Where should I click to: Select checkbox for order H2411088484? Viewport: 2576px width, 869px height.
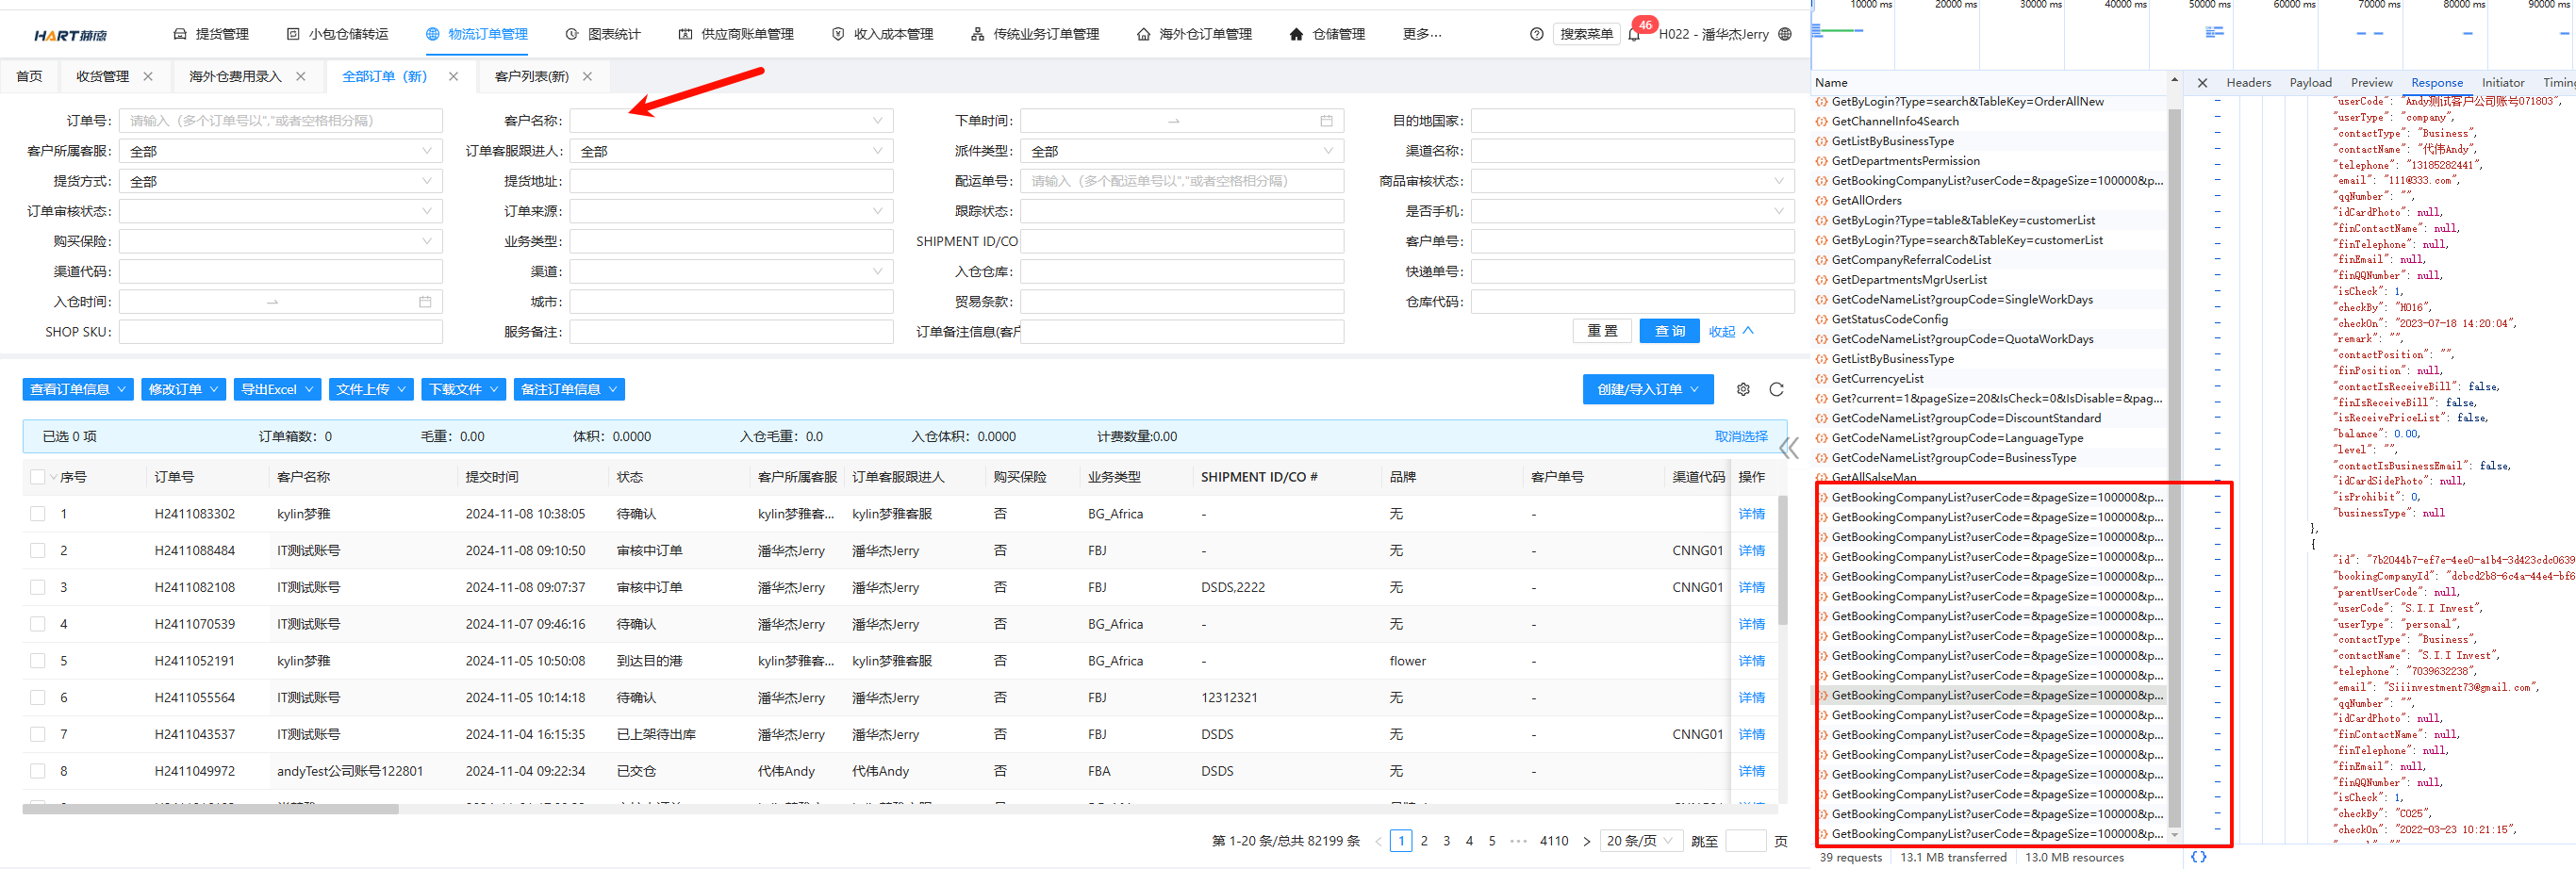click(38, 551)
